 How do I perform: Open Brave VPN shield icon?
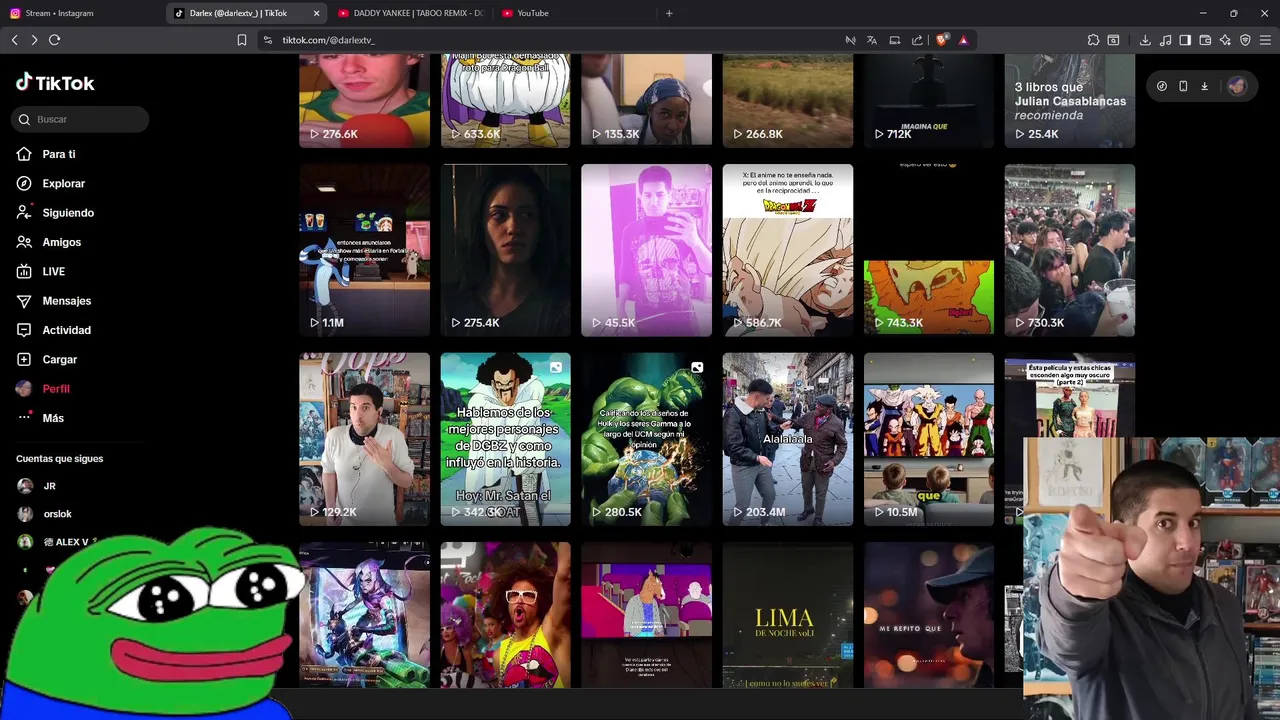click(x=1245, y=40)
